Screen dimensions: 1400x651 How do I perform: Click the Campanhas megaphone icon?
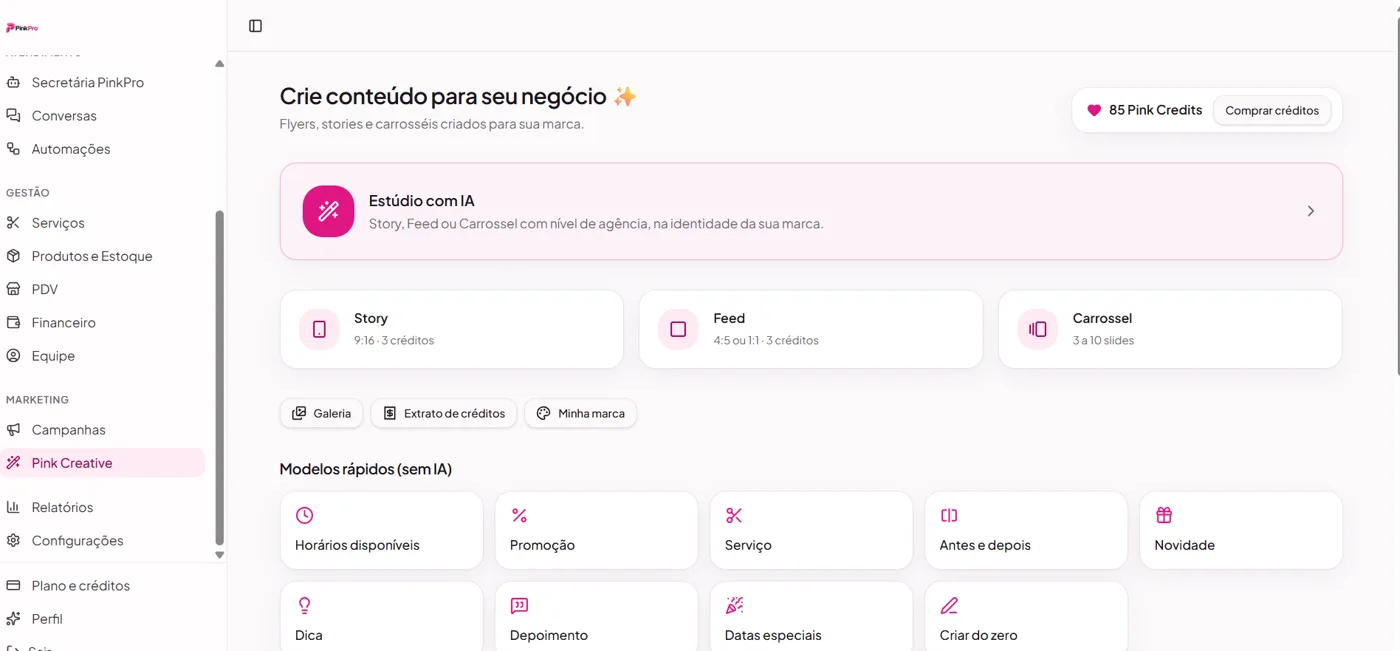click(13, 429)
